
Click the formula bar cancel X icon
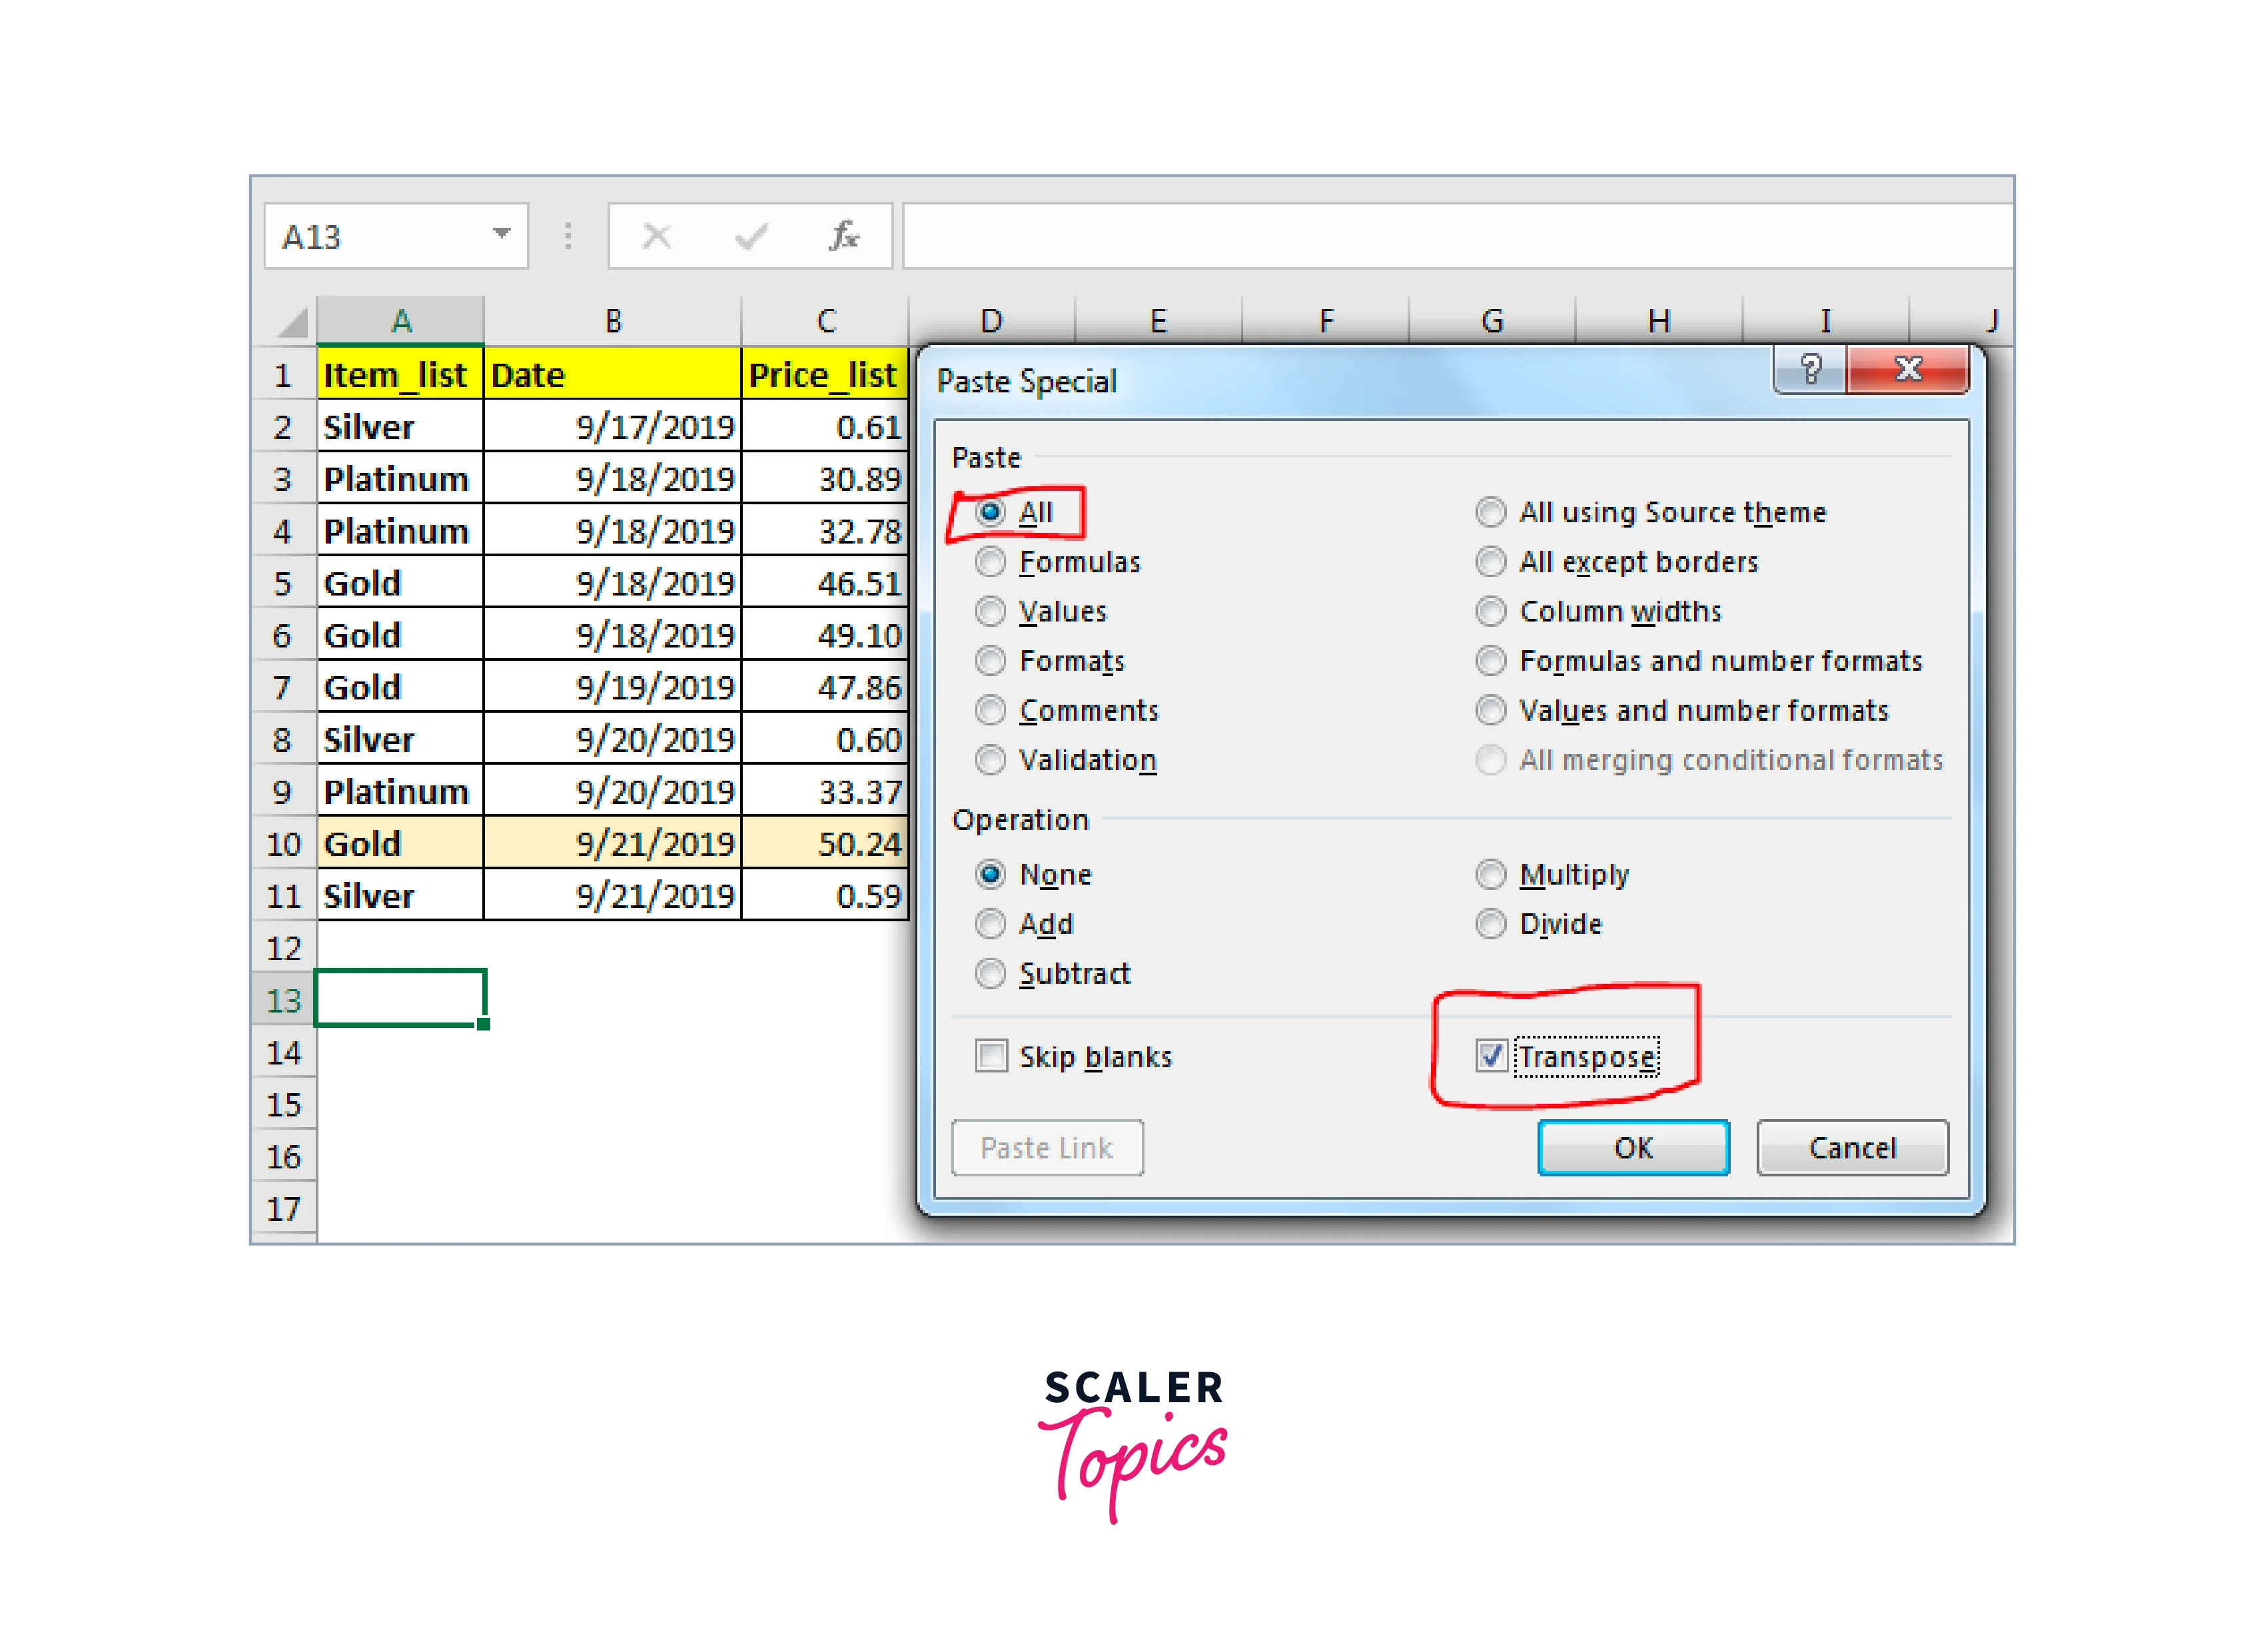click(657, 236)
